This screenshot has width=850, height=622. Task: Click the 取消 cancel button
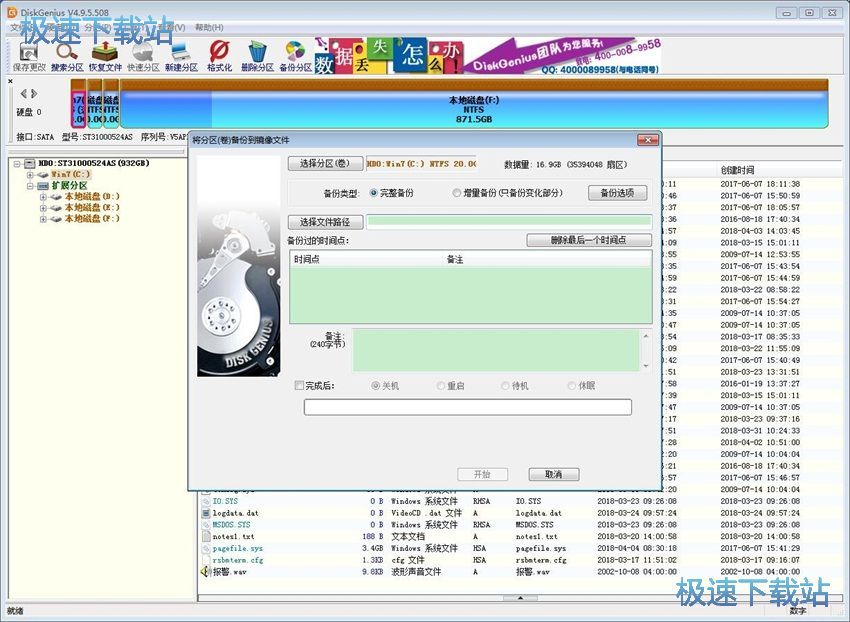[553, 474]
